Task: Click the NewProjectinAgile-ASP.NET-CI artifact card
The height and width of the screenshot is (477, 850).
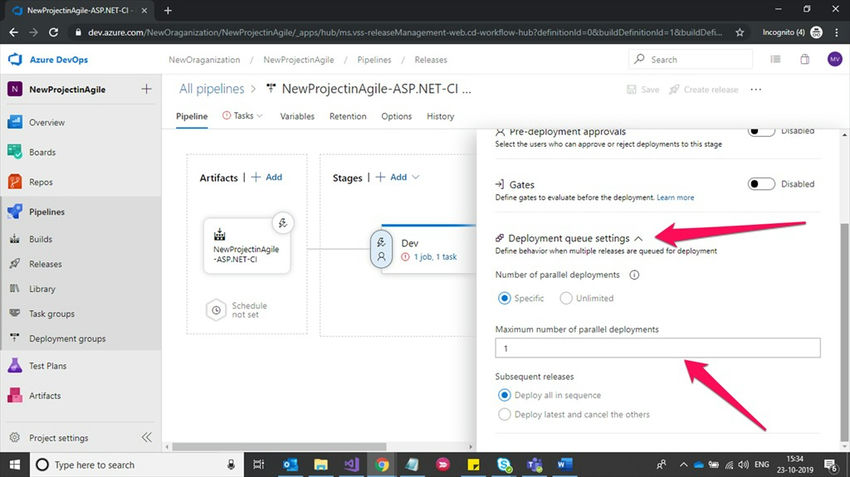Action: point(247,247)
